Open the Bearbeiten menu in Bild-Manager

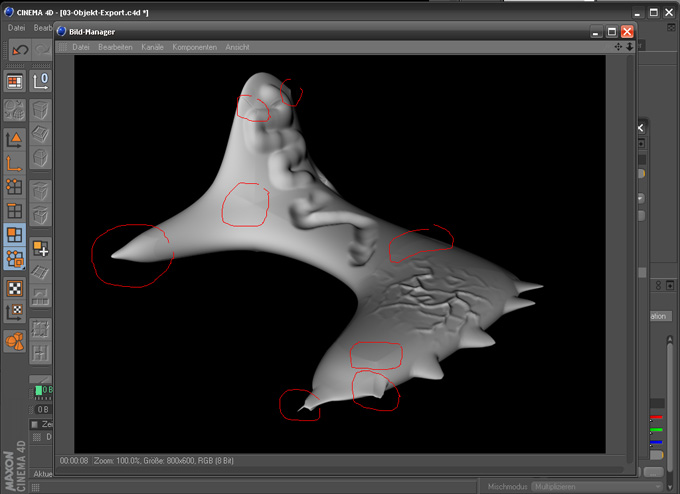point(116,47)
